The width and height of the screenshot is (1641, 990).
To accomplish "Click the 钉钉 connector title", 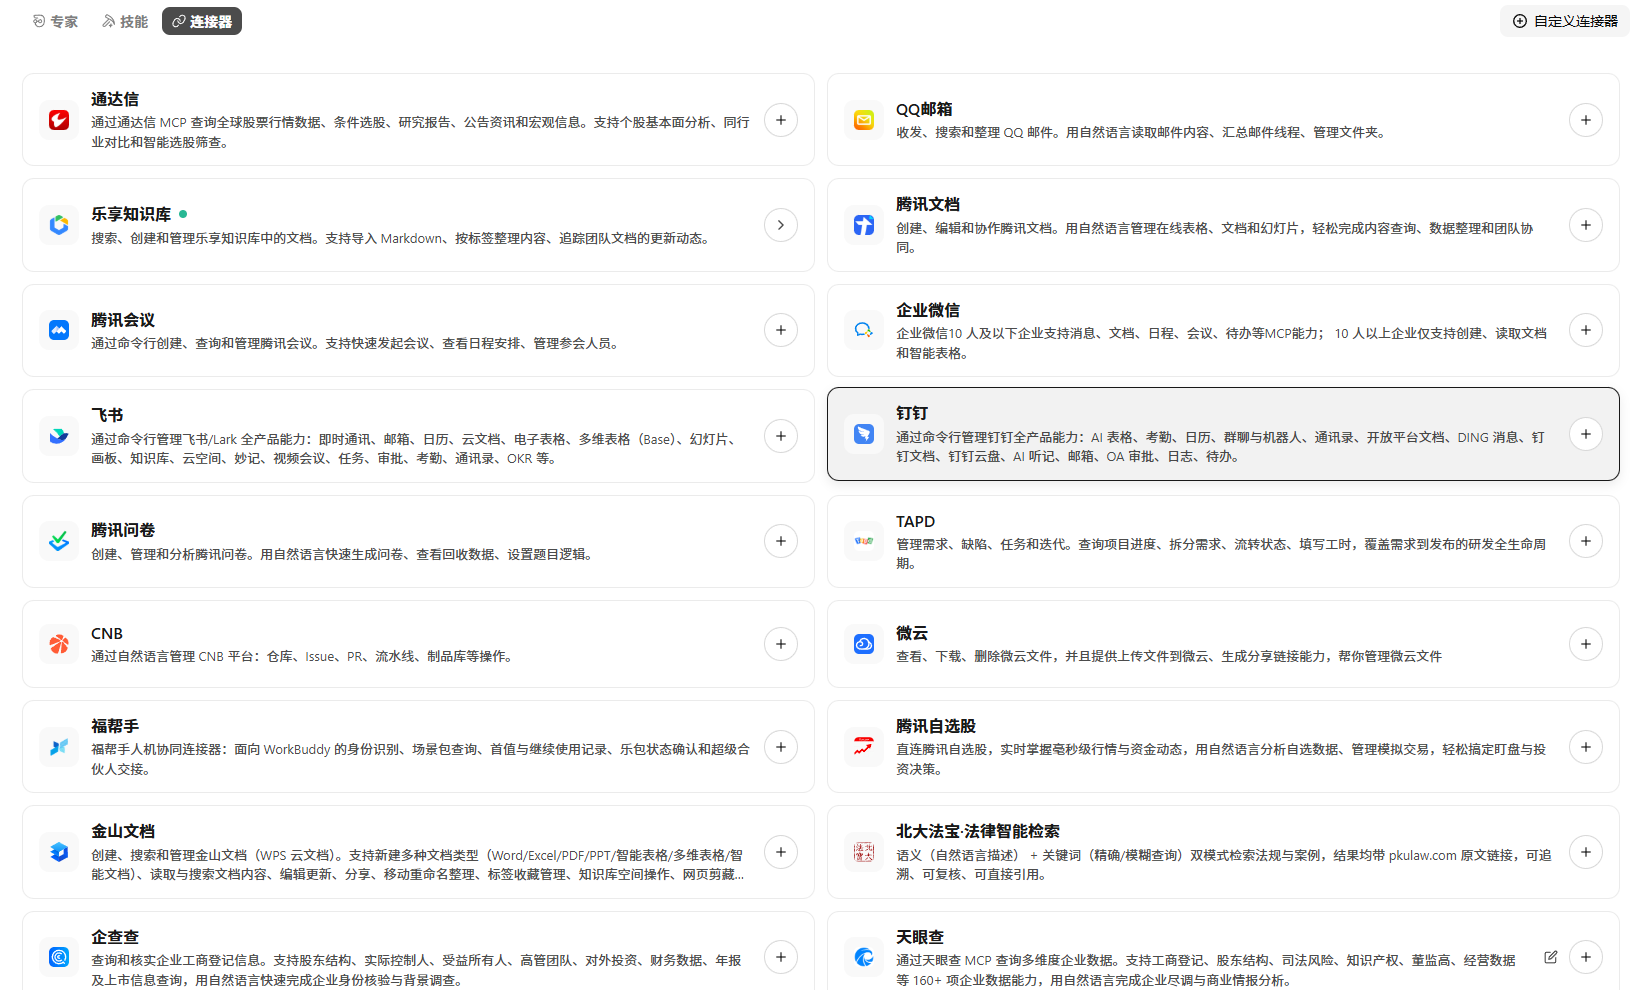I will click(912, 413).
